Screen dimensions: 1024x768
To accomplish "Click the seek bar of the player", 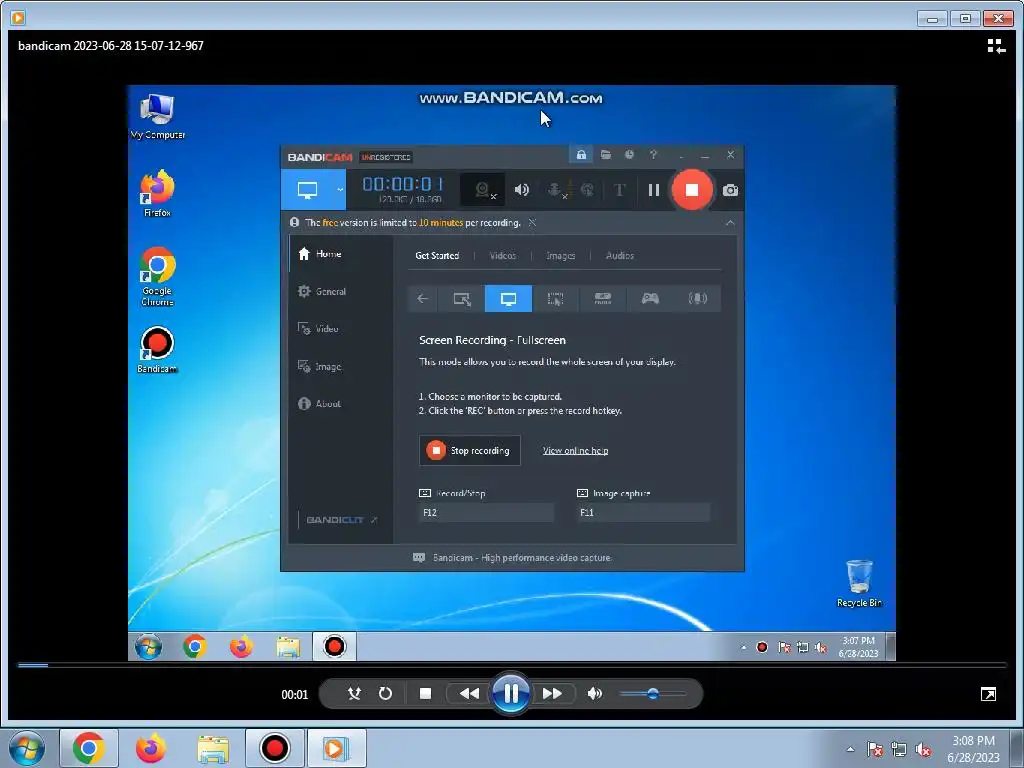I will coord(512,665).
